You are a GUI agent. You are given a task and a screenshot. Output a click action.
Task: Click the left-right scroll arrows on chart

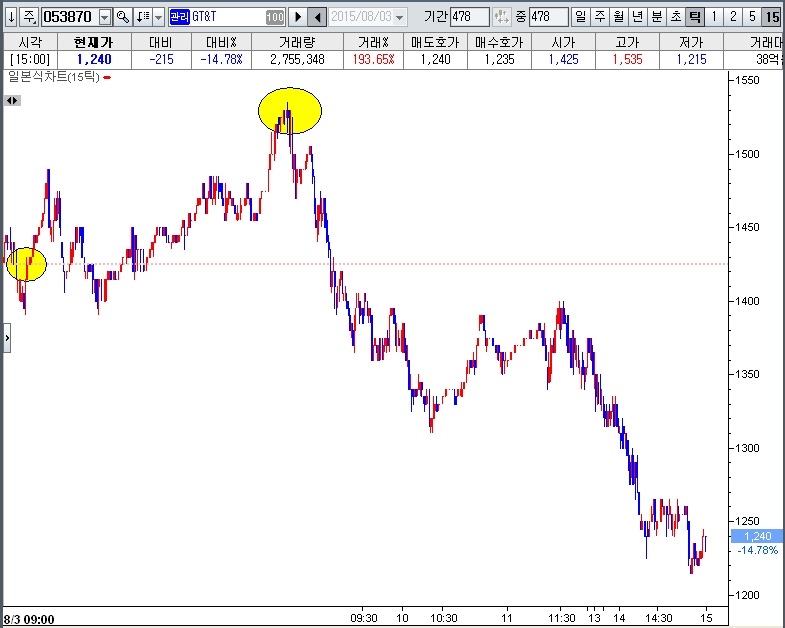[13, 101]
